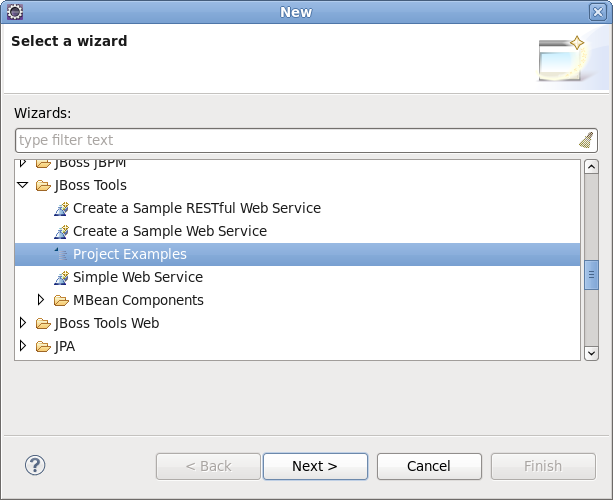Expand the MBean Components folder

point(41,300)
